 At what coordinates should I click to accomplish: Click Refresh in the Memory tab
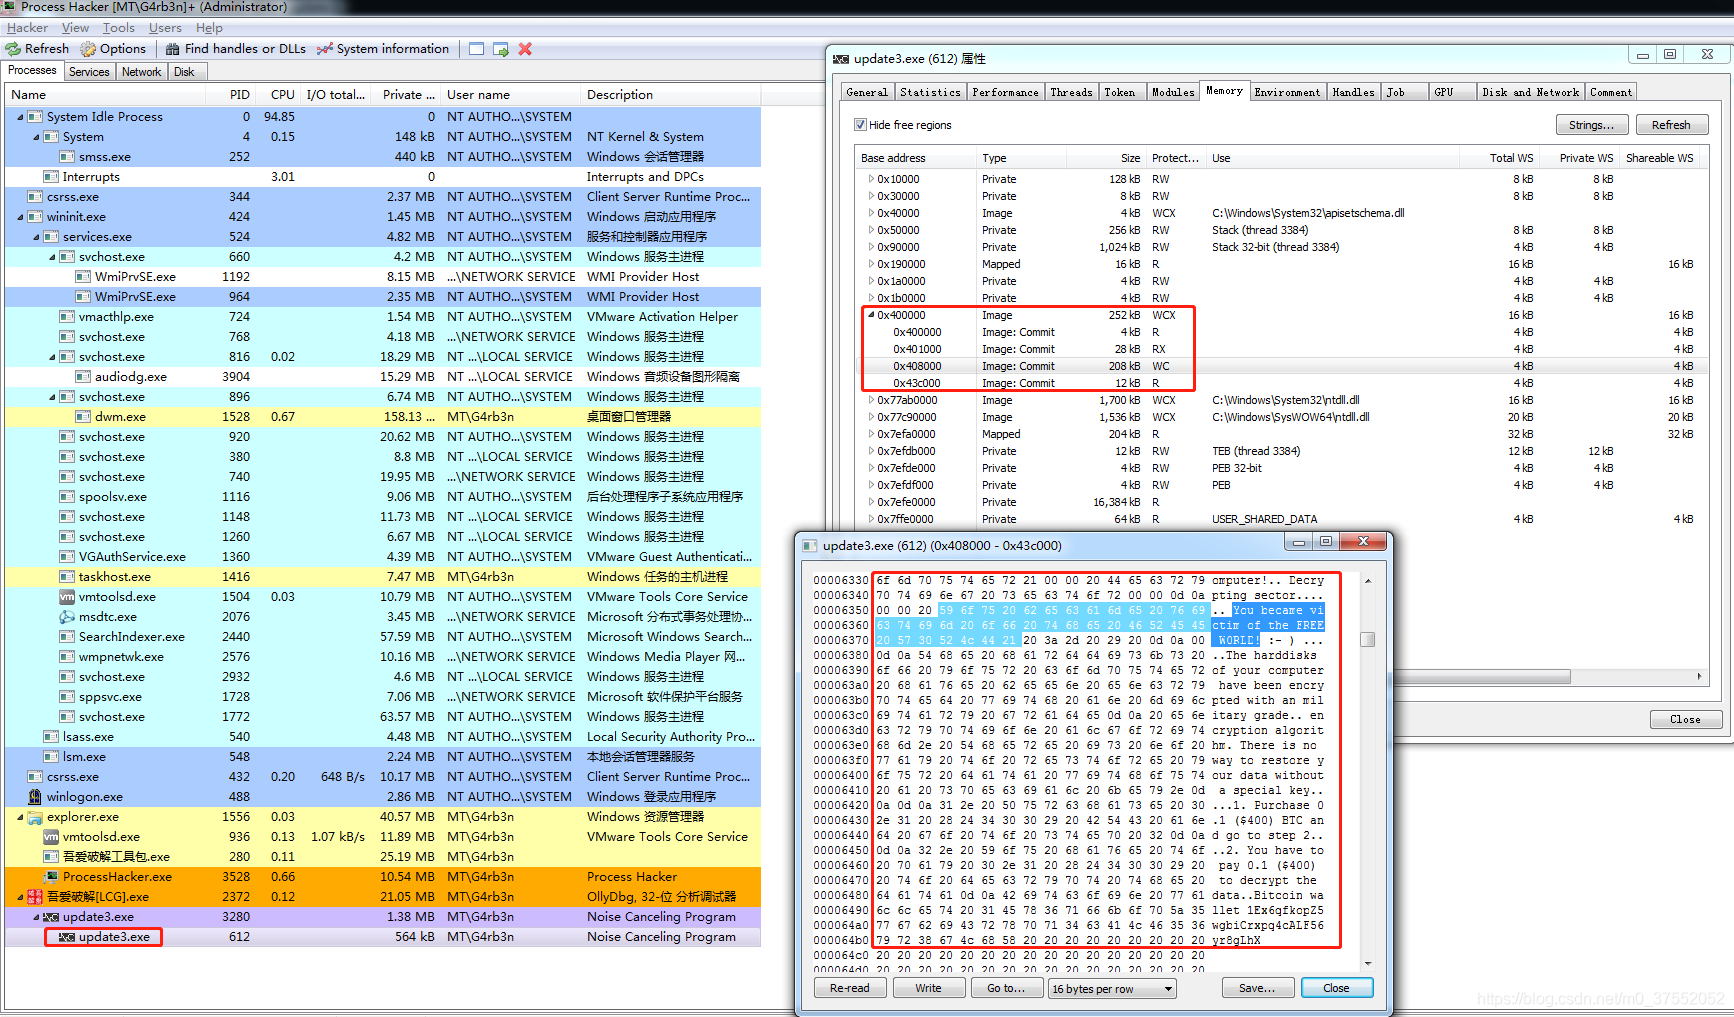pos(1671,125)
